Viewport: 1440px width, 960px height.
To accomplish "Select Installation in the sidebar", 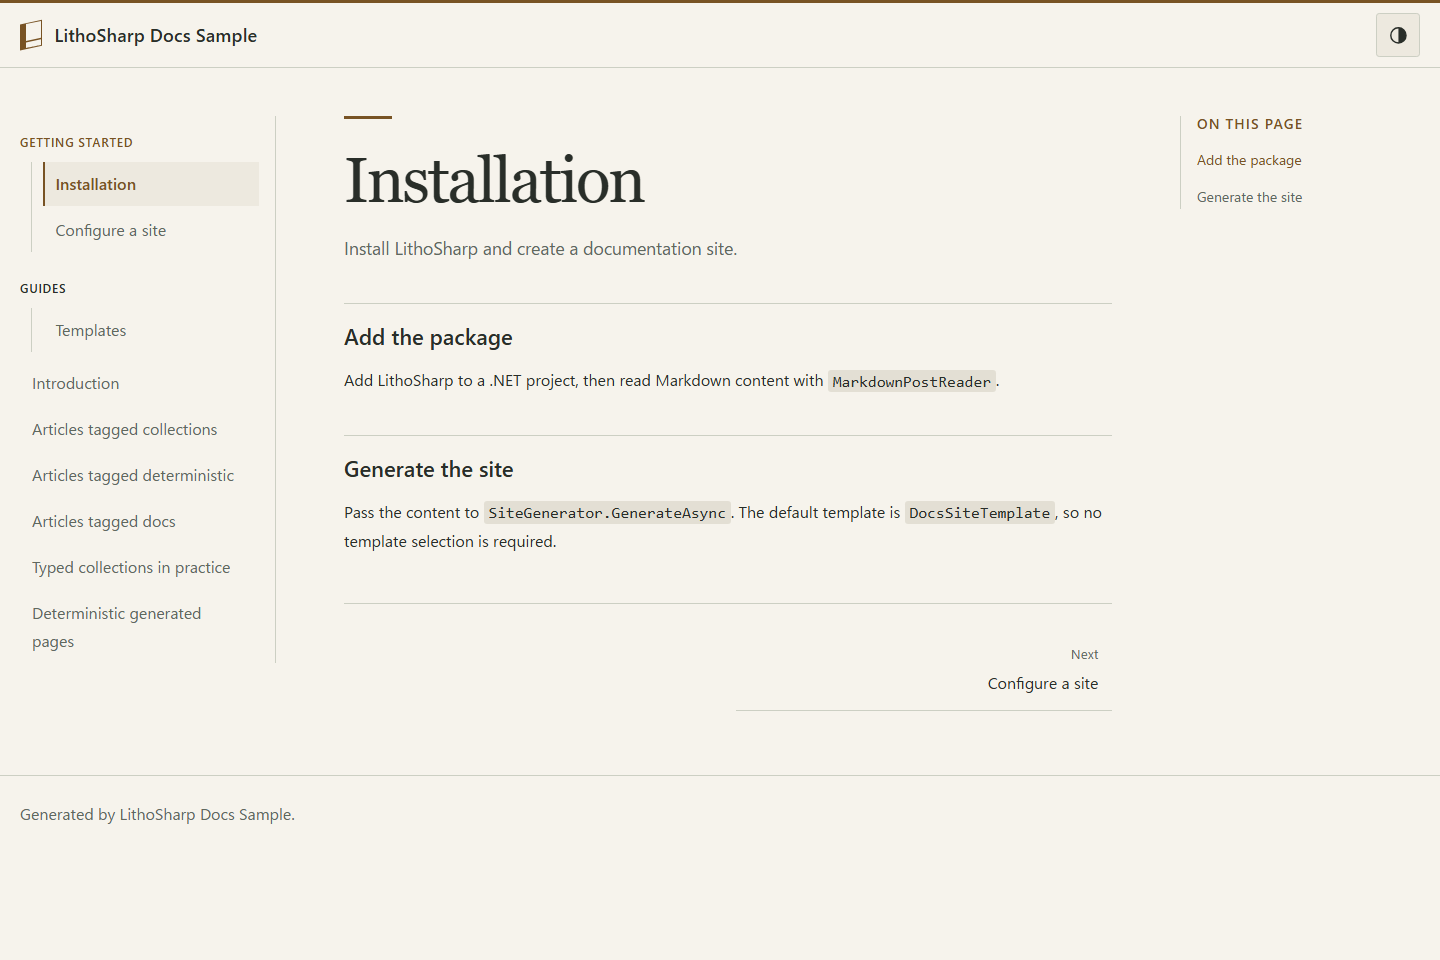I will tap(151, 184).
